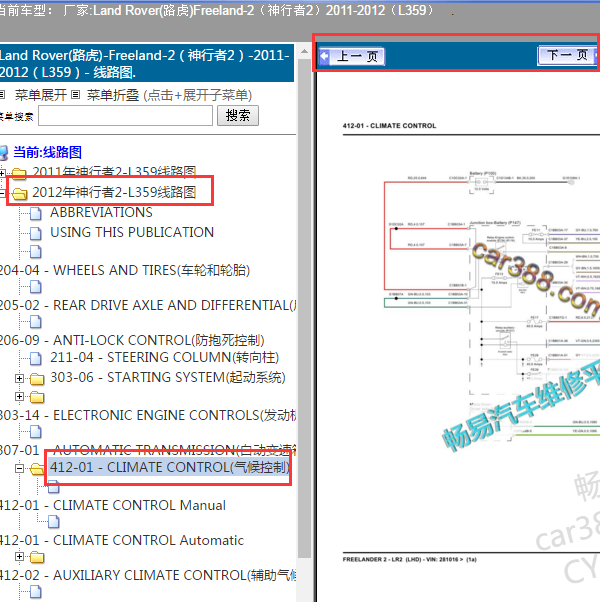
Task: Click folder icon preceding 412-02 AUXILIARY CLIMATE CONTROL
Action: tap(37, 557)
